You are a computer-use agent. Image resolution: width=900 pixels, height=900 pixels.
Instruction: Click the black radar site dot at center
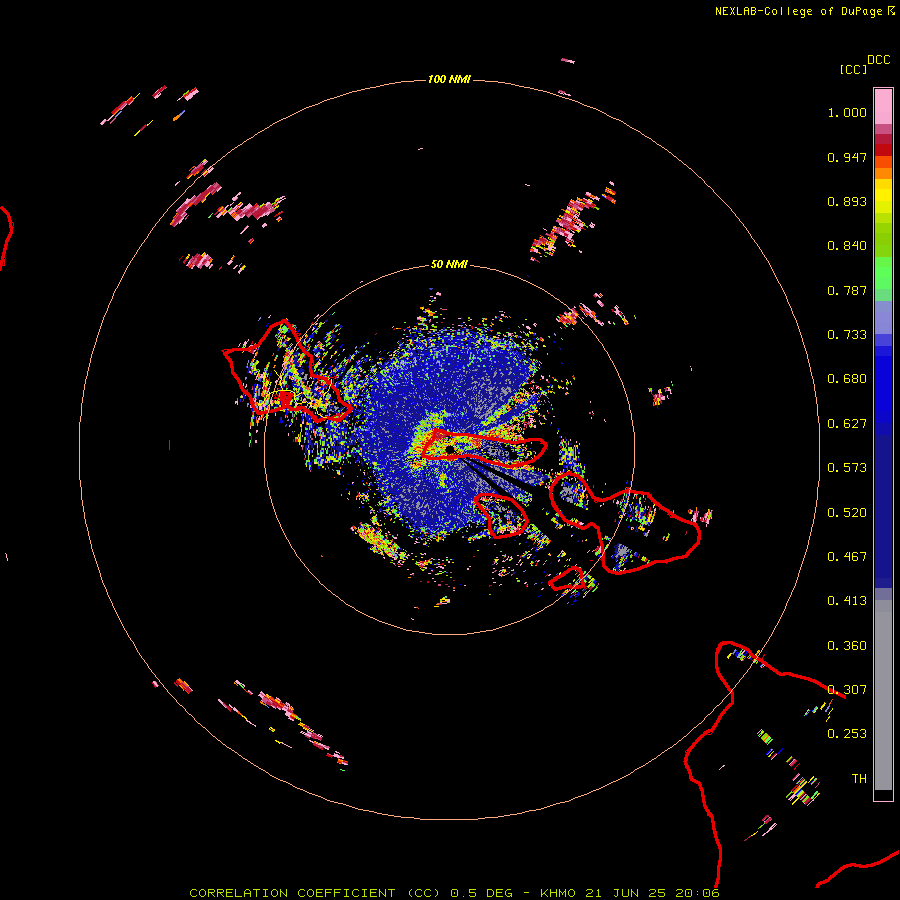coord(450,449)
